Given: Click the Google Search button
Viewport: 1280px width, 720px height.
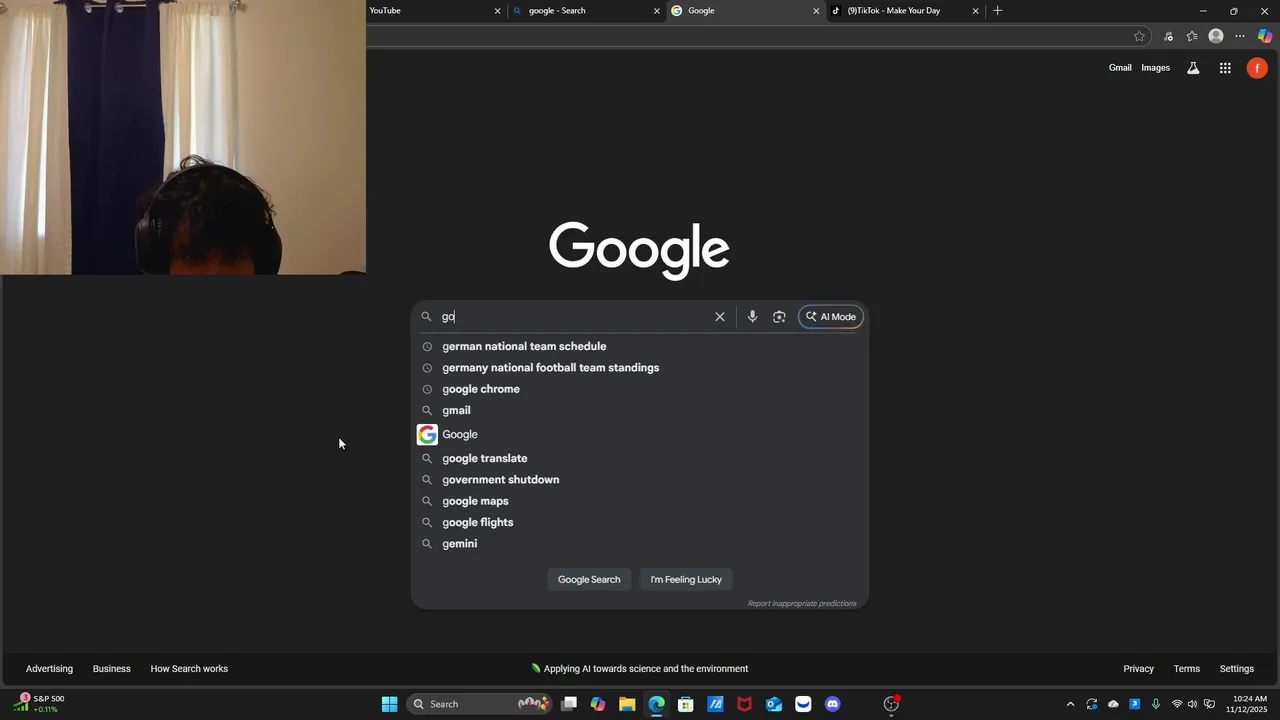Looking at the screenshot, I should [589, 580].
